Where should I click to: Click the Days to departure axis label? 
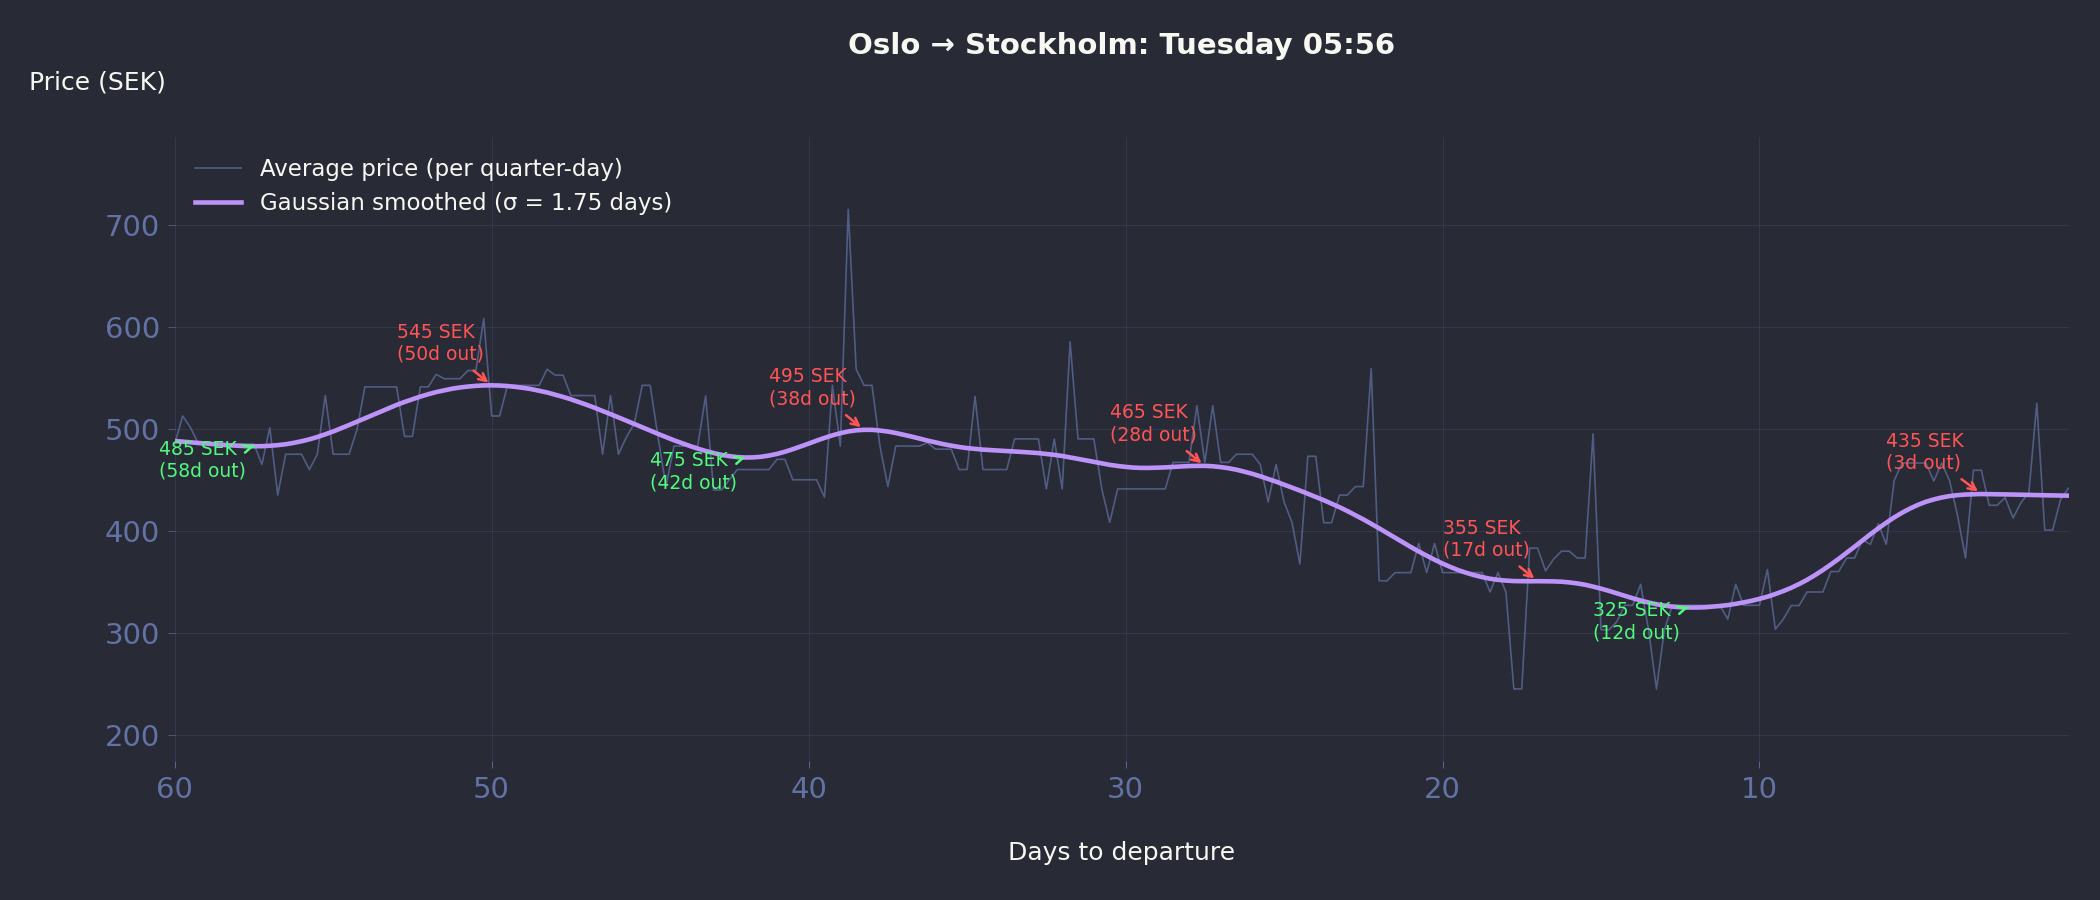(x=1120, y=852)
